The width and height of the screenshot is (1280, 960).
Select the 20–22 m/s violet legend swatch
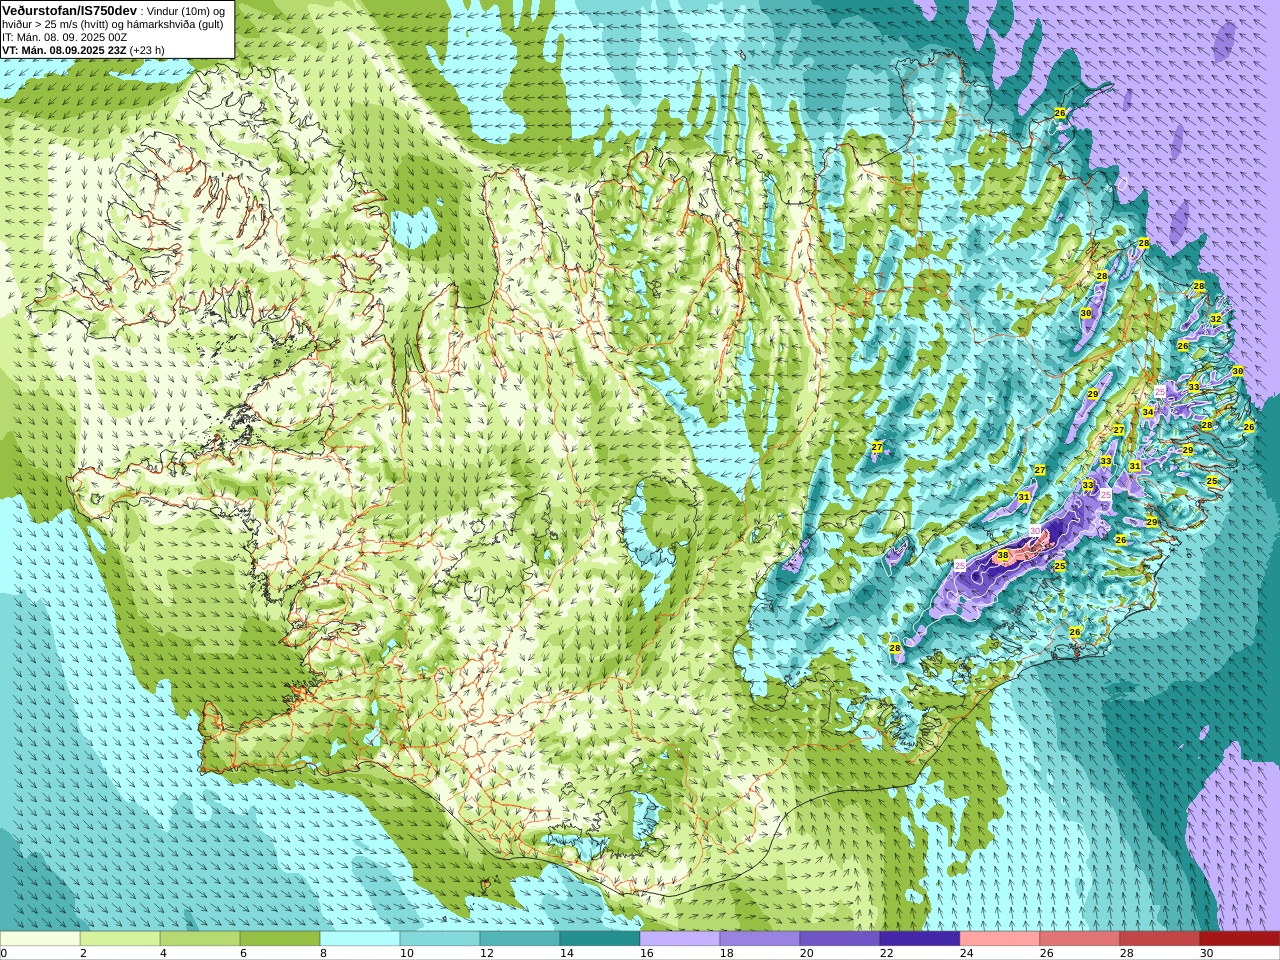tap(840, 939)
